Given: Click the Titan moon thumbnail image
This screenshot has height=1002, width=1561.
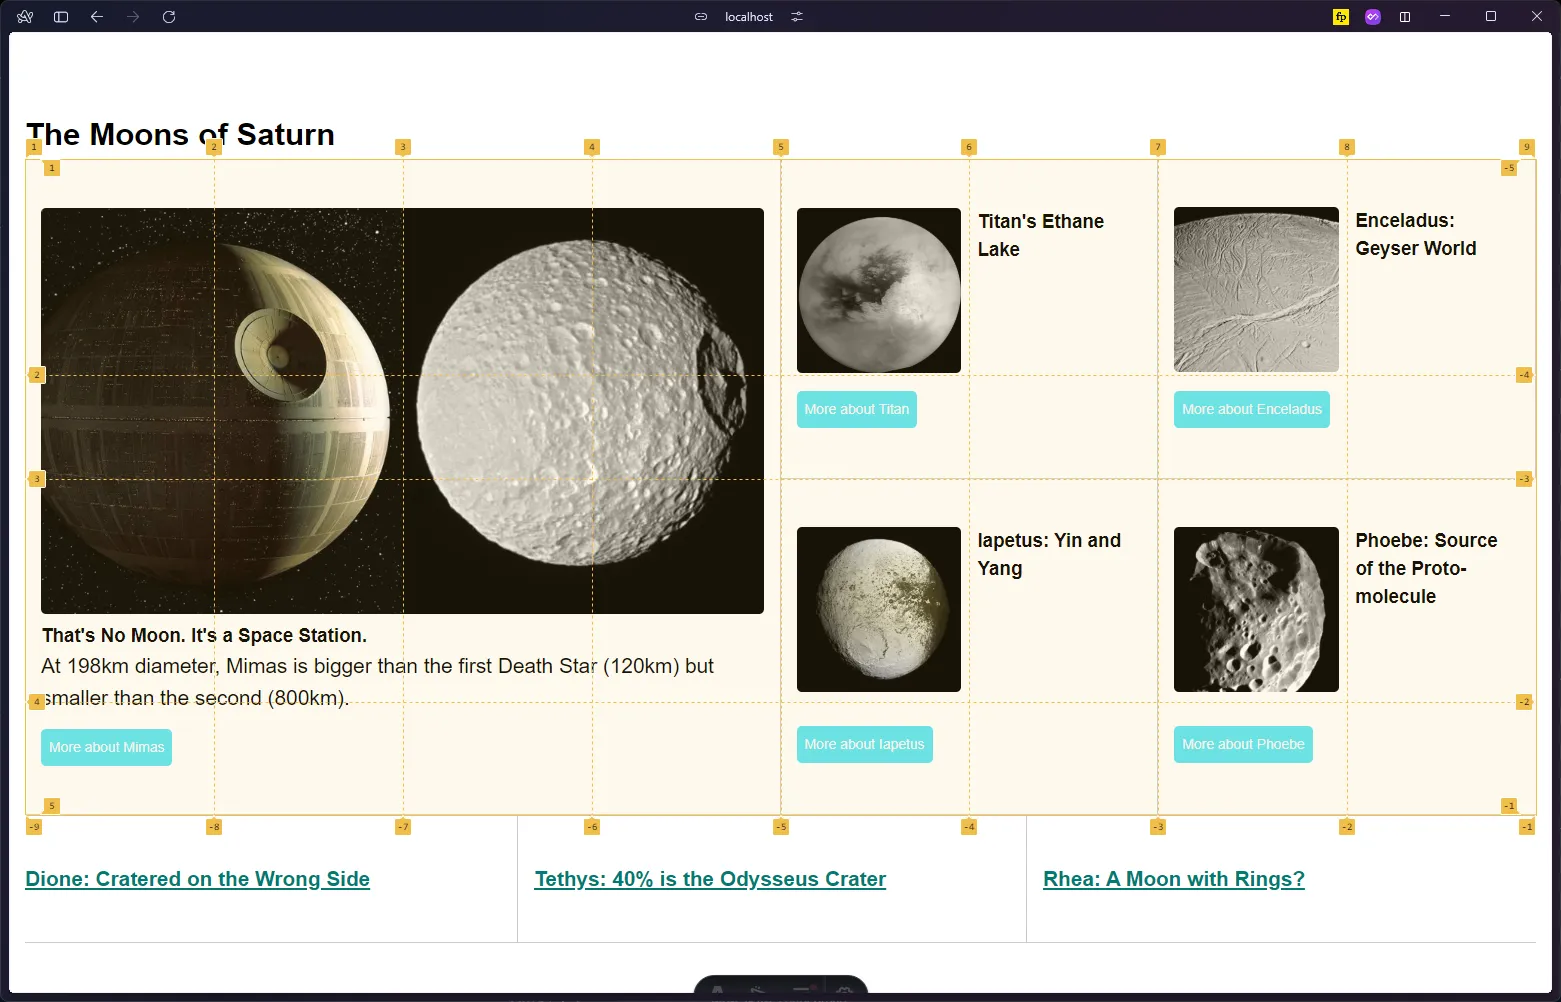Looking at the screenshot, I should [x=878, y=290].
